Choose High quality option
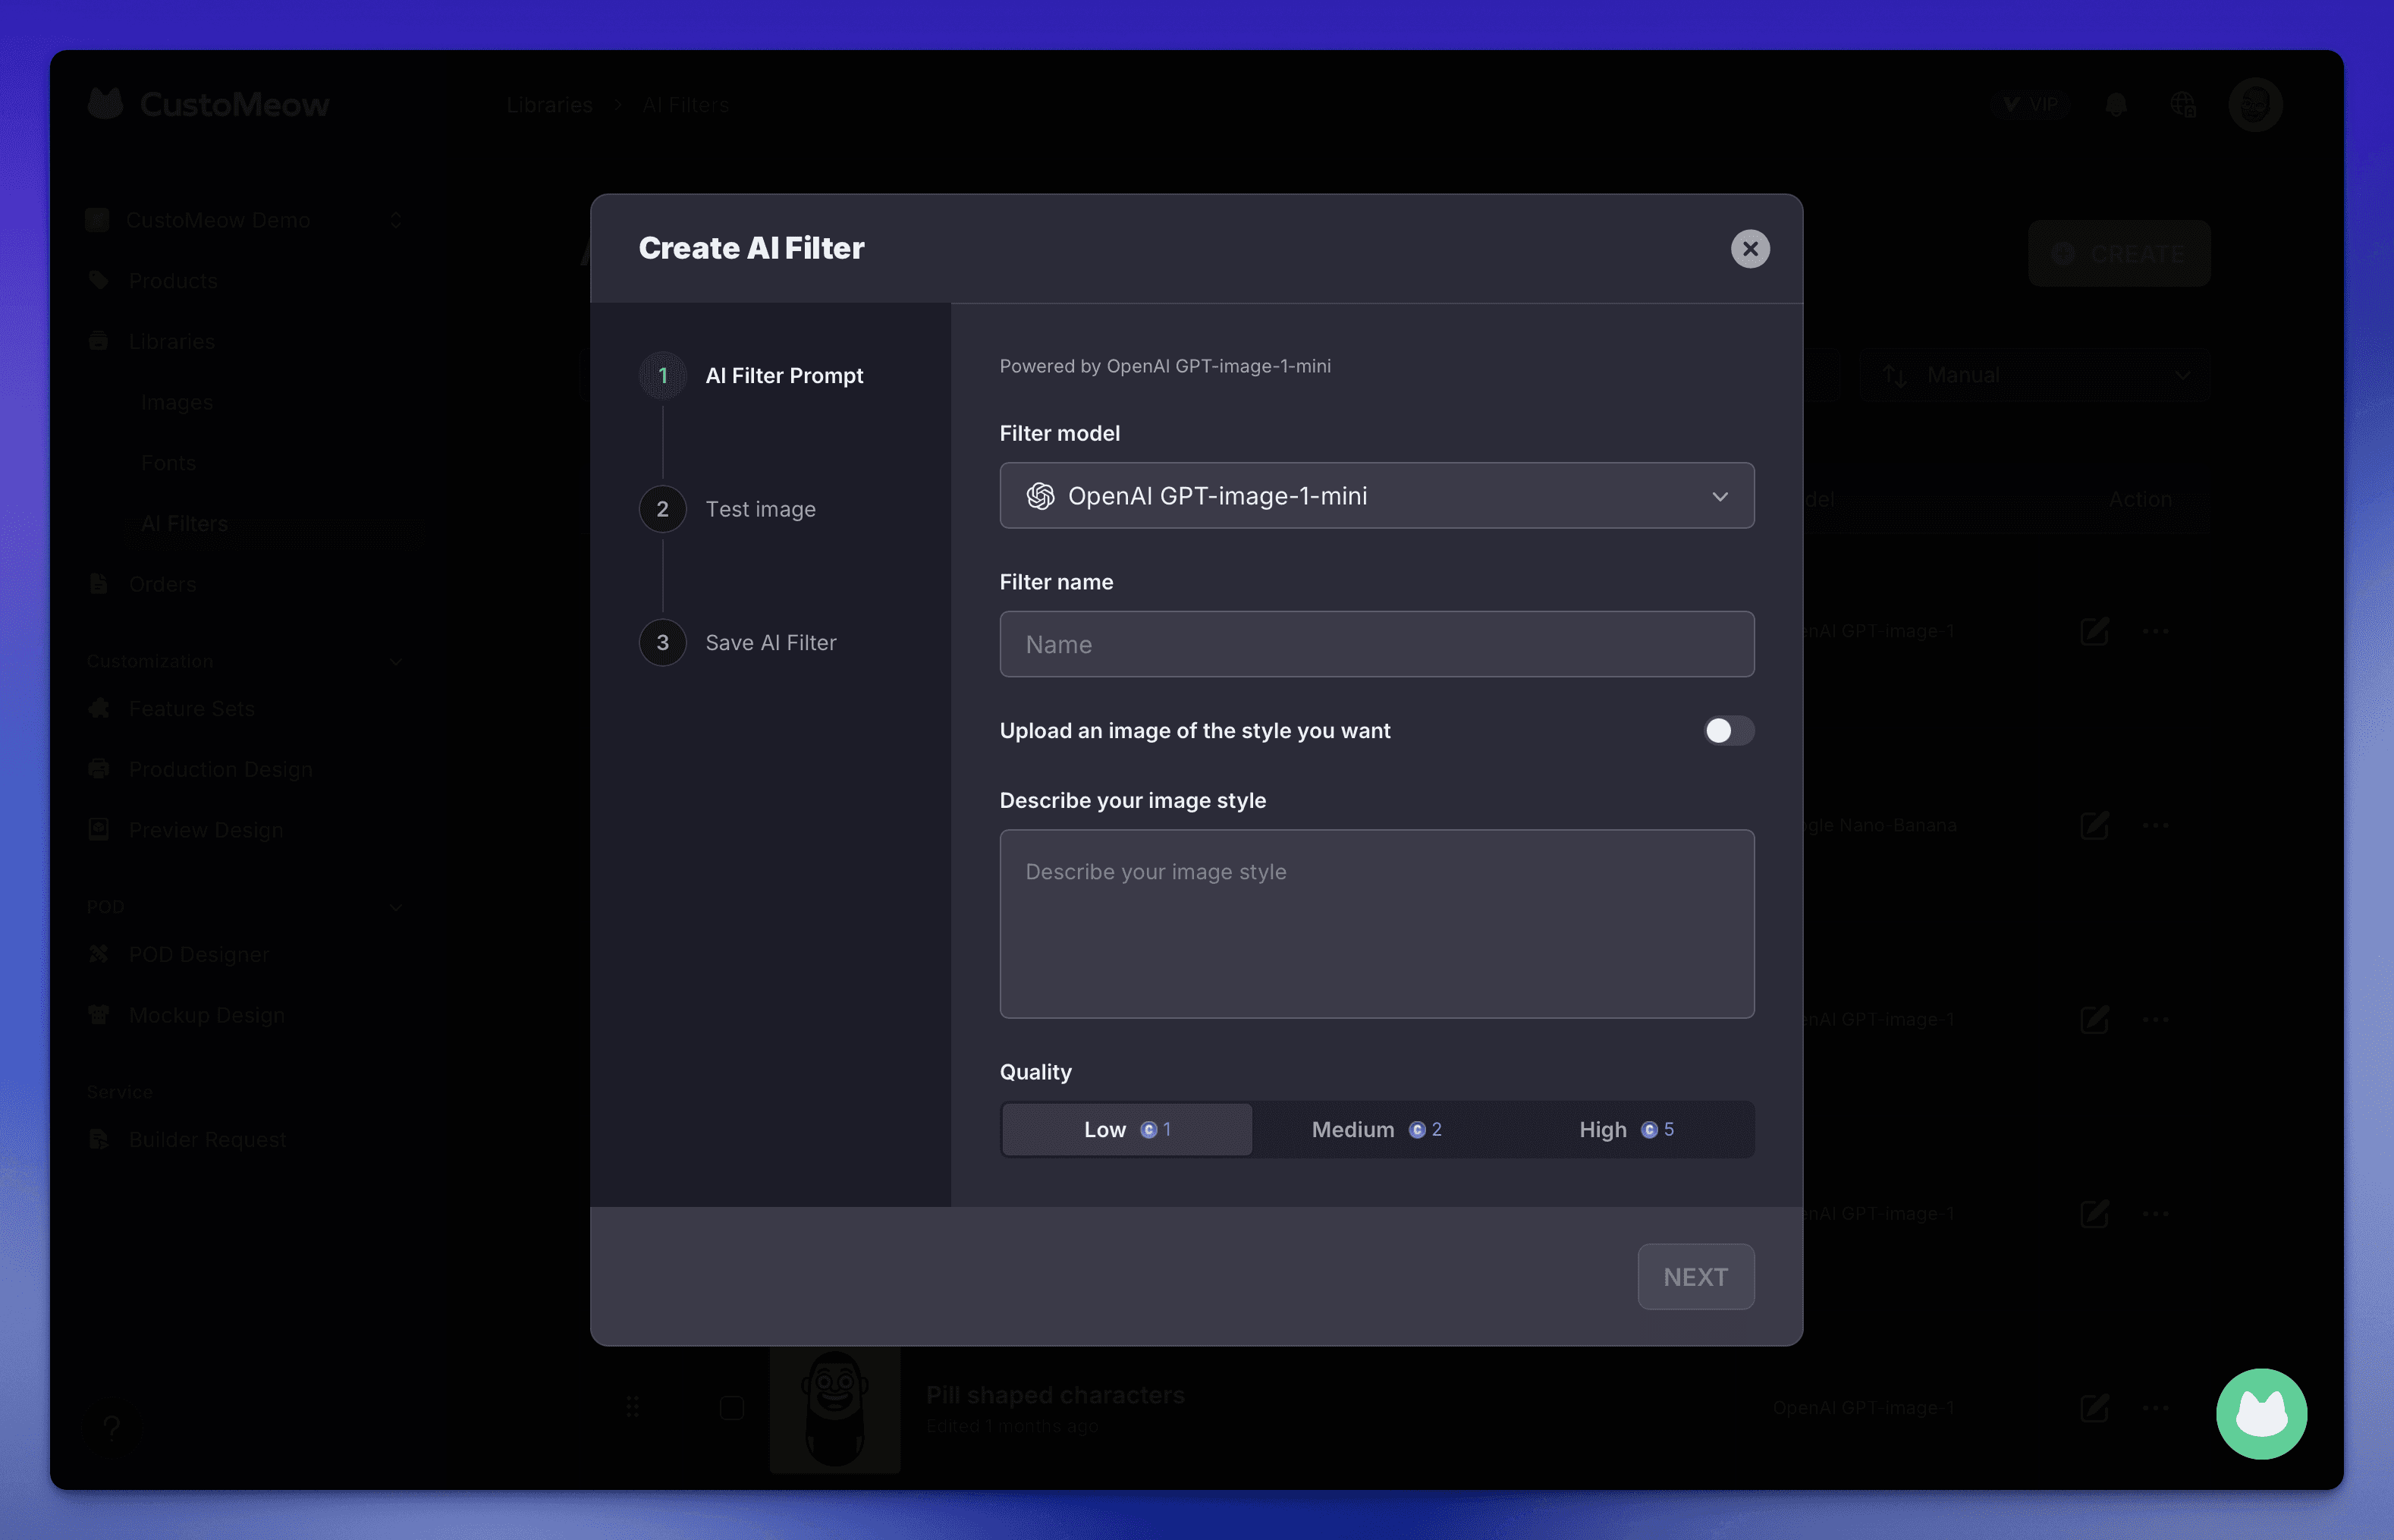 1626,1130
